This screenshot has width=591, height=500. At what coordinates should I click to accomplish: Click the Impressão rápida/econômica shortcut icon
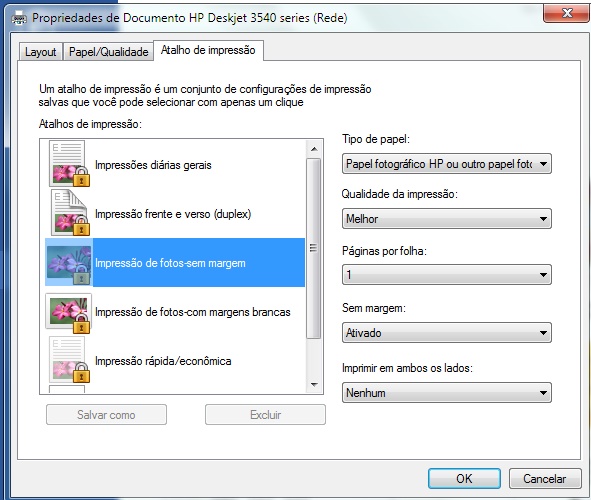(x=69, y=360)
